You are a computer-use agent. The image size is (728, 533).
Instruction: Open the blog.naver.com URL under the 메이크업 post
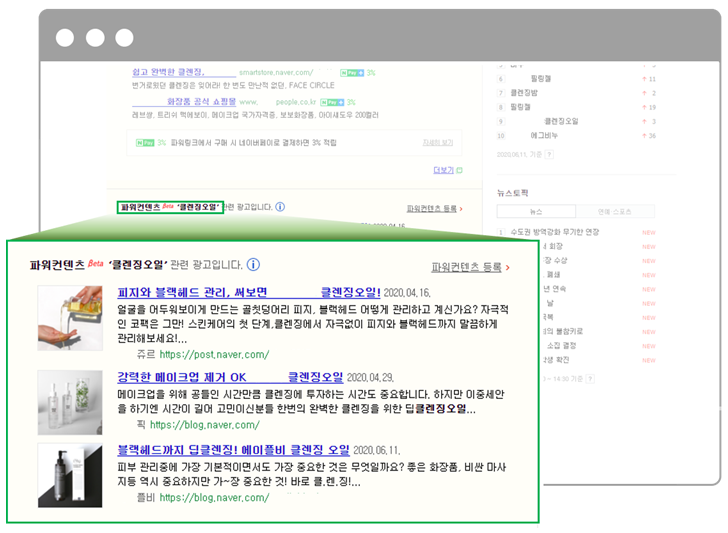205,425
